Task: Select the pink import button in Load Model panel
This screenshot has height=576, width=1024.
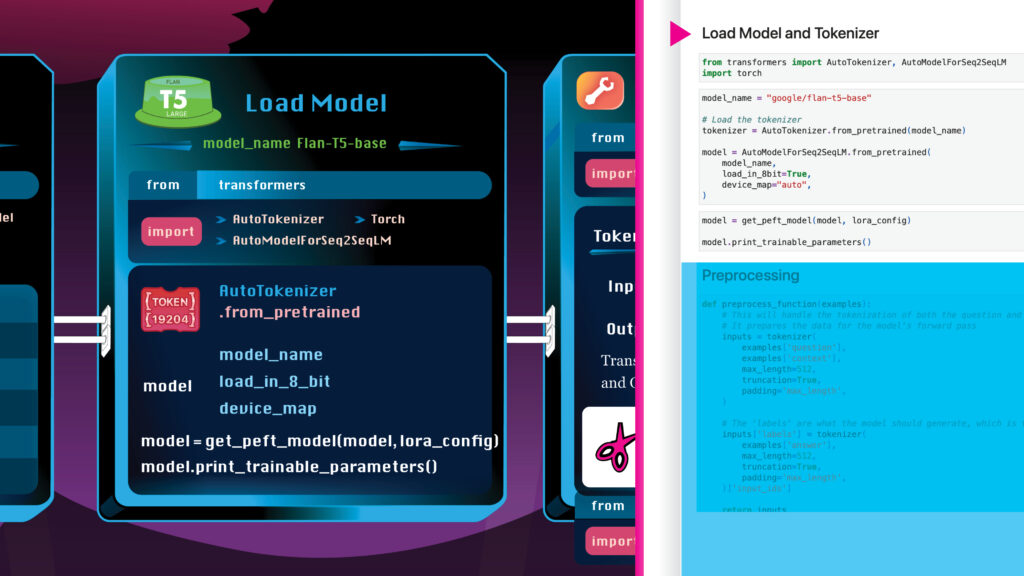Action: (171, 232)
